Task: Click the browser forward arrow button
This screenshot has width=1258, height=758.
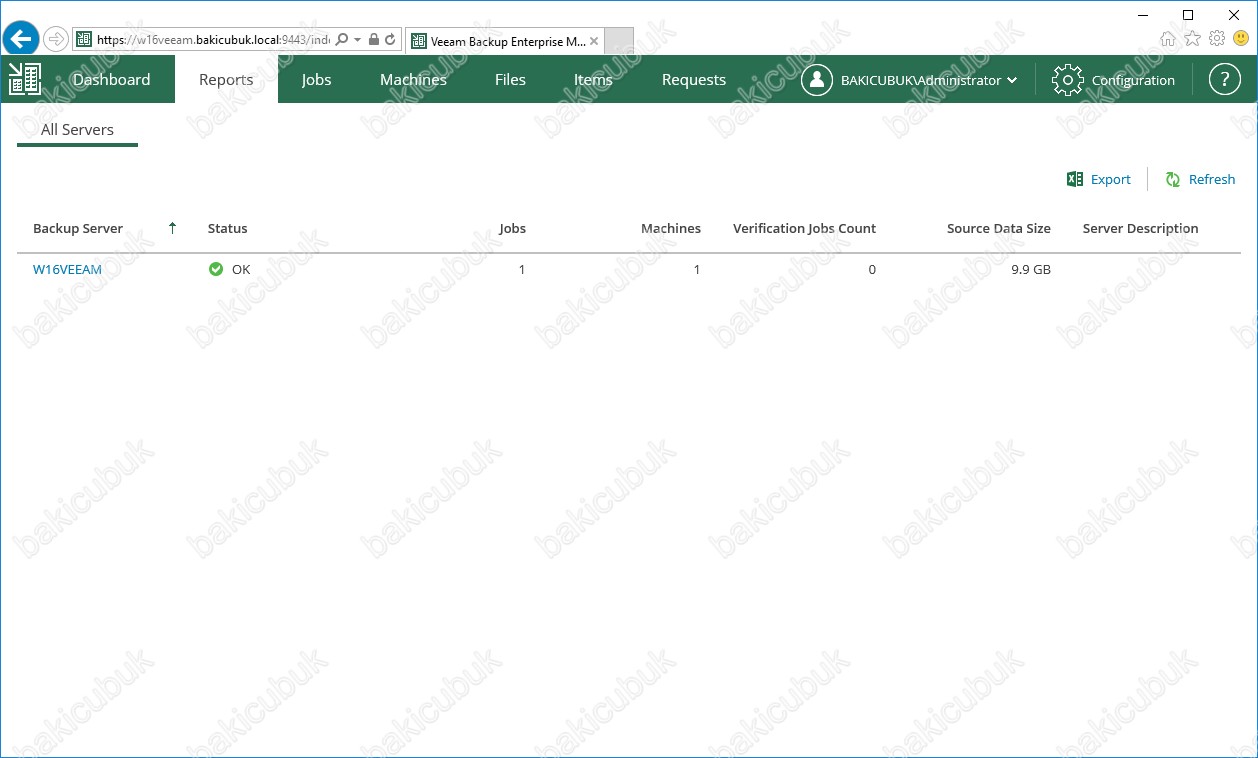Action: tap(56, 39)
